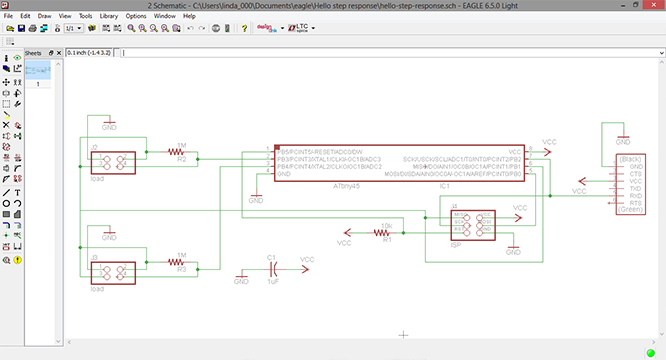Print the schematic using printer icon
The image size is (666, 360).
32,28
